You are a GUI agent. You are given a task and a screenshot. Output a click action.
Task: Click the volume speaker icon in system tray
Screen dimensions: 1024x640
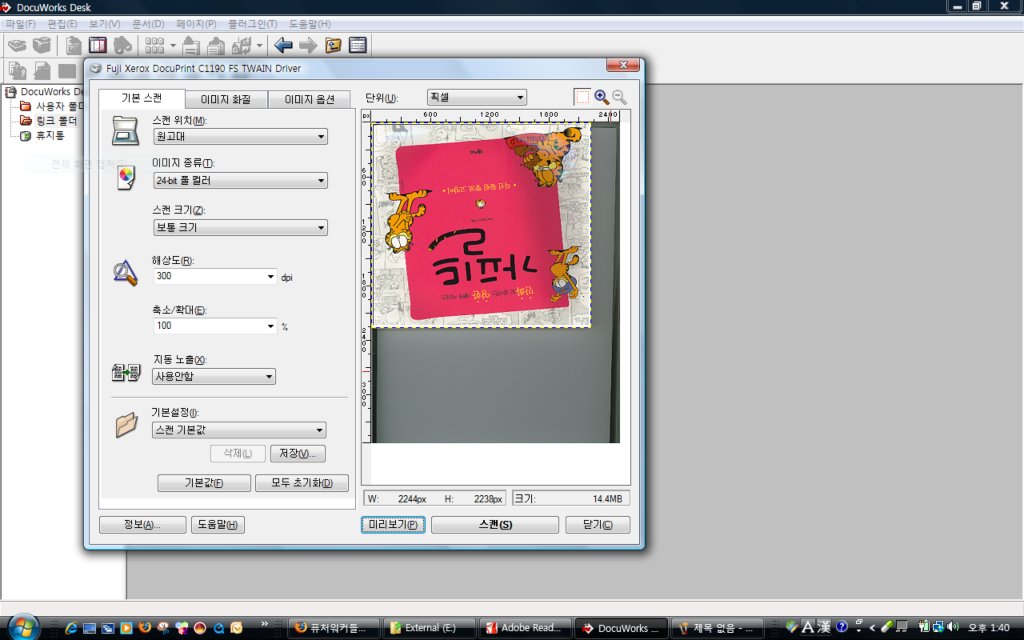(953, 627)
